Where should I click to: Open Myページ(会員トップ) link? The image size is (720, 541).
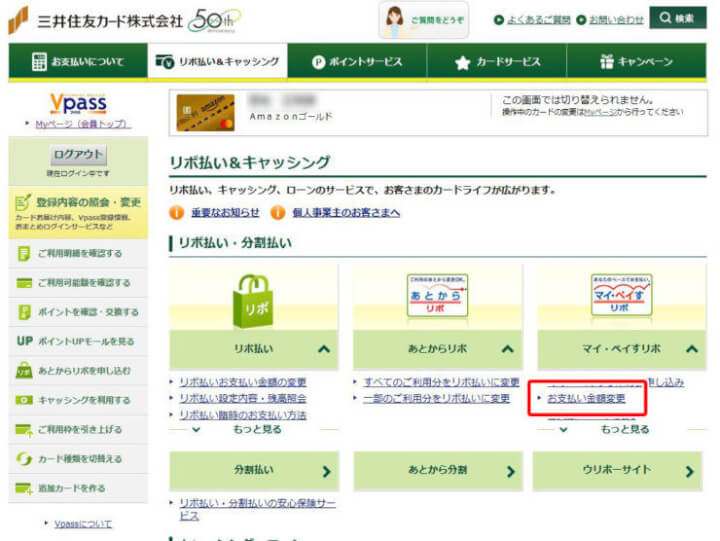point(83,124)
